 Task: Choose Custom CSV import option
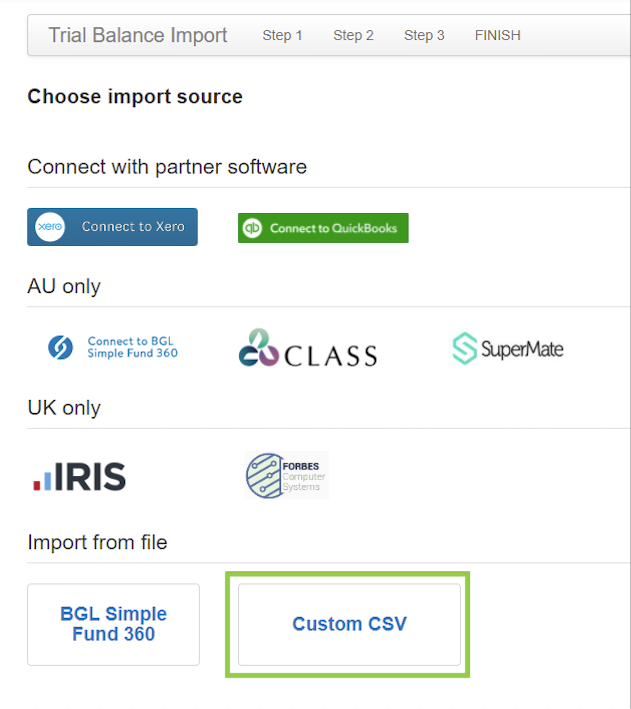[349, 624]
